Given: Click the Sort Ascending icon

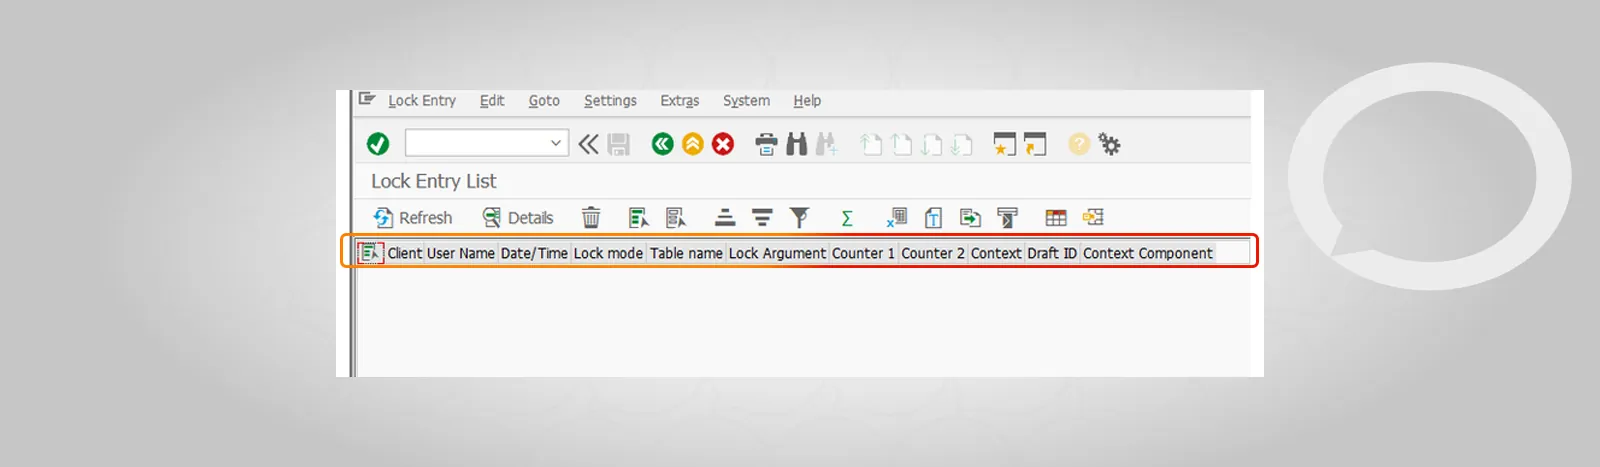Looking at the screenshot, I should (725, 218).
